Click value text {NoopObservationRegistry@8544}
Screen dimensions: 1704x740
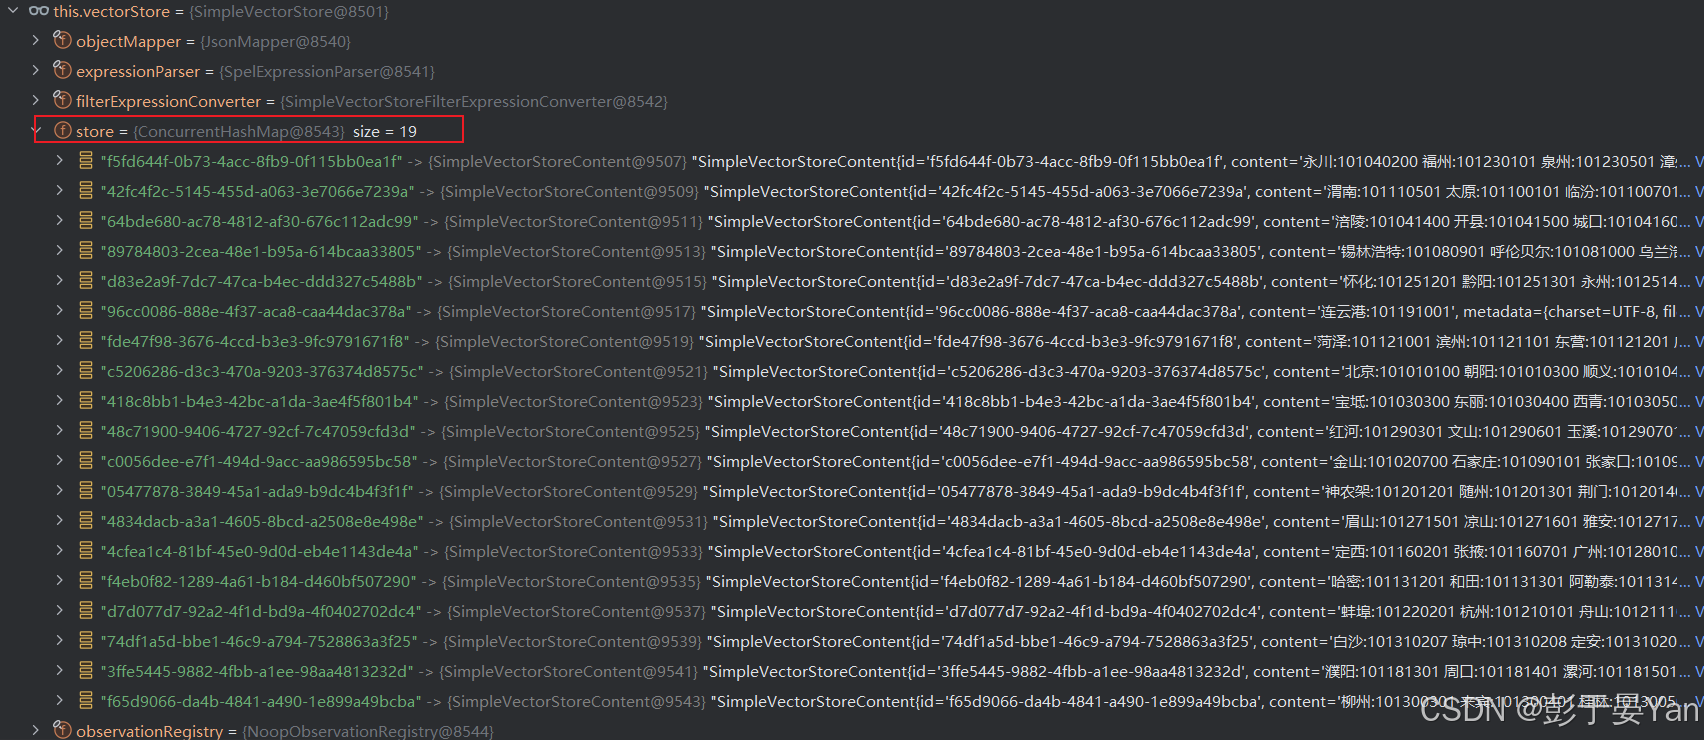click(x=368, y=732)
